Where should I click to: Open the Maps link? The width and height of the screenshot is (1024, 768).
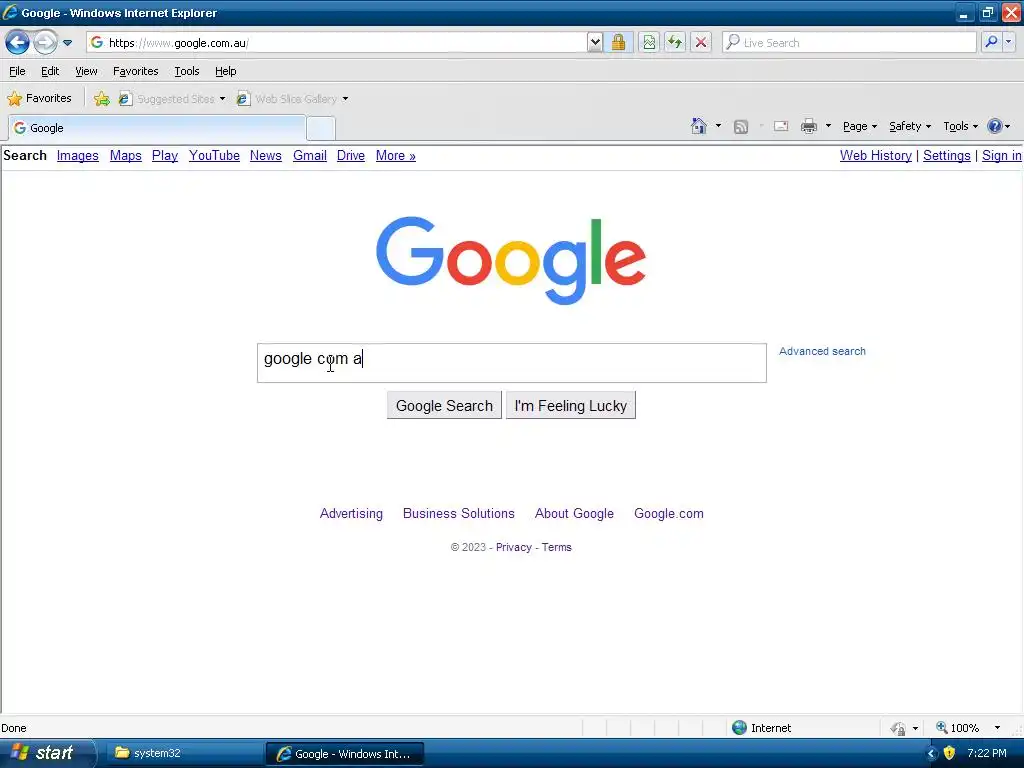pos(125,155)
